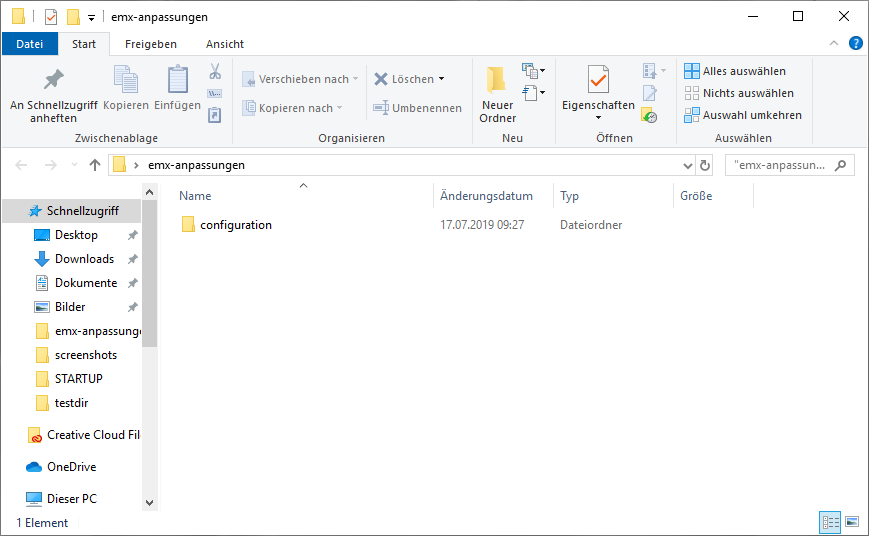869x536 pixels.
Task: Click the scissors Ausschneiden icon
Action: [x=215, y=72]
